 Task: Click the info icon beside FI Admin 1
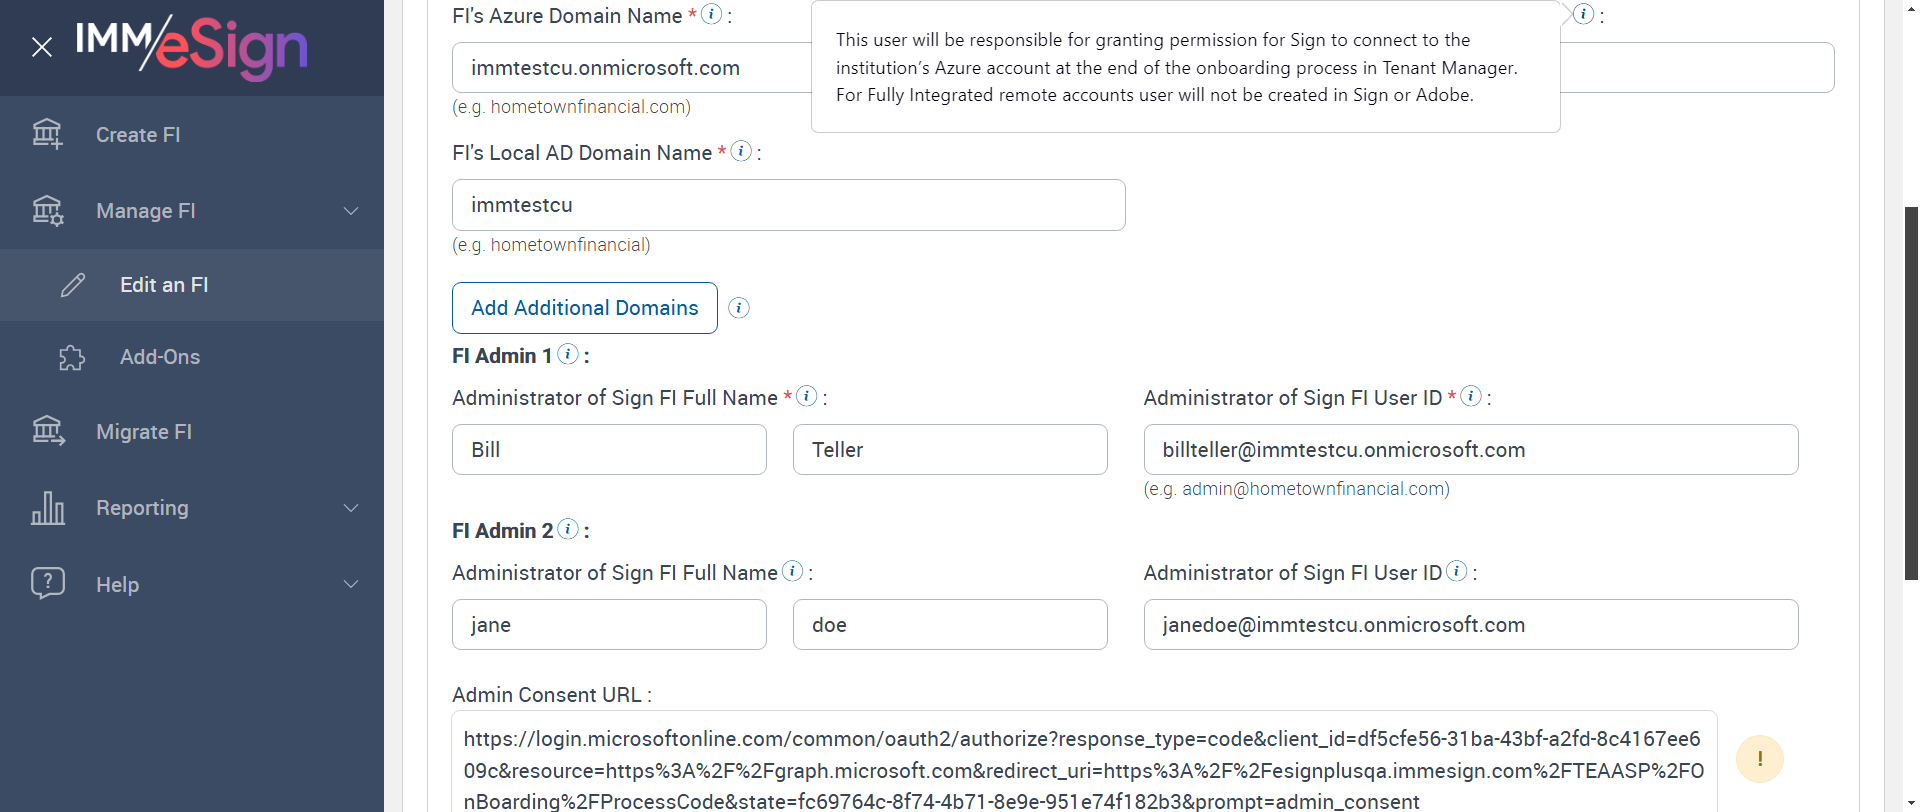568,354
